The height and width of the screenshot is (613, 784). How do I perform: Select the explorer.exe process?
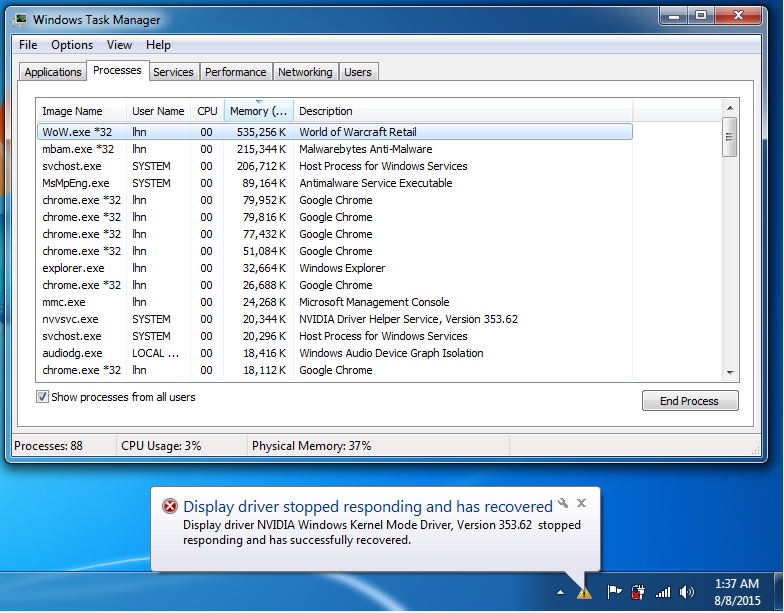point(334,268)
